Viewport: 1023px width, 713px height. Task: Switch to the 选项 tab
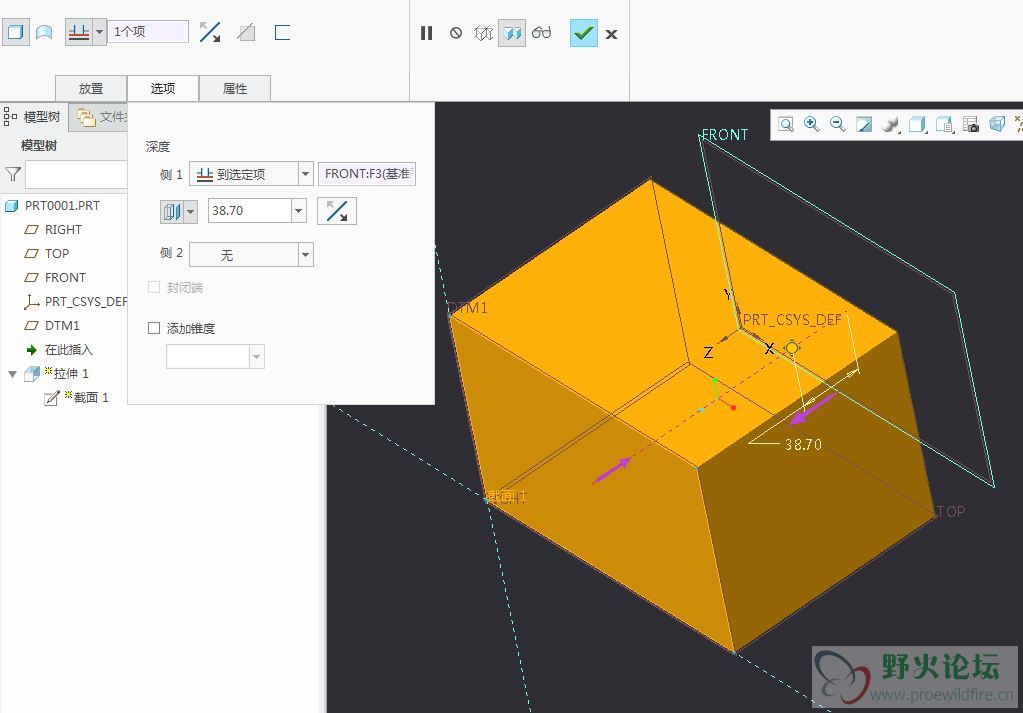coord(162,88)
